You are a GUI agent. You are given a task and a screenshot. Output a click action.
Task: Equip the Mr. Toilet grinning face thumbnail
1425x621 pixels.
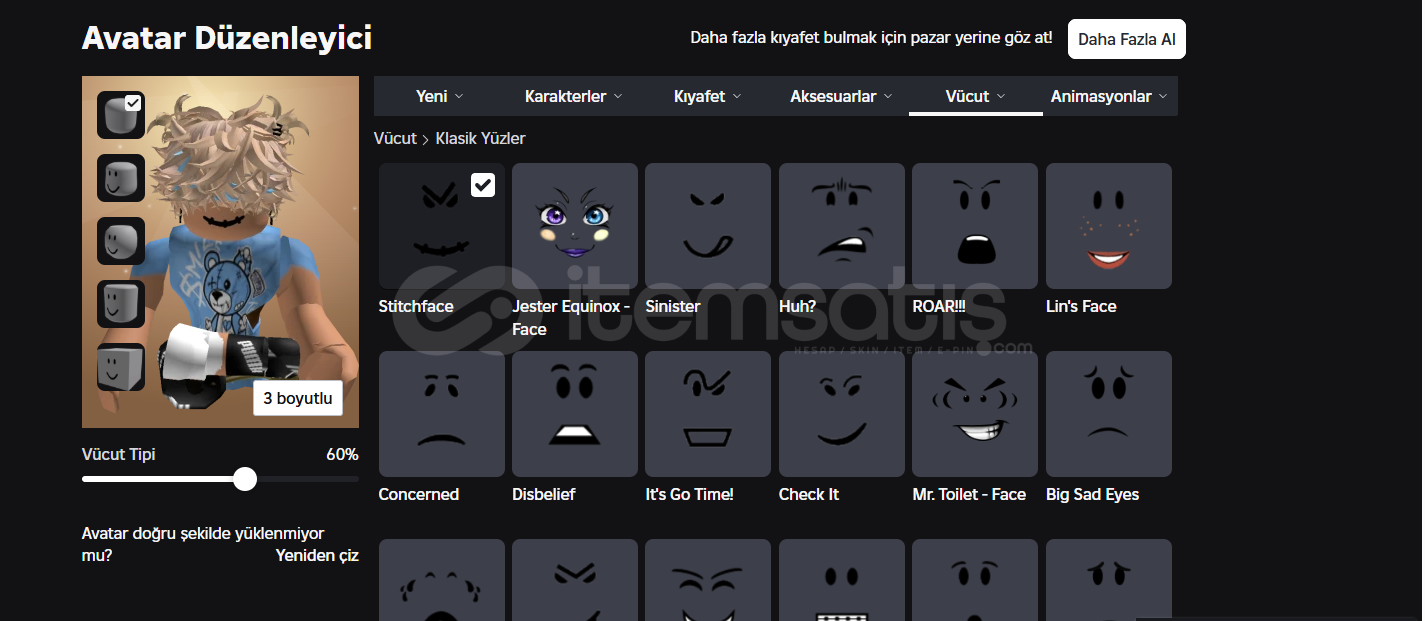[x=975, y=414]
